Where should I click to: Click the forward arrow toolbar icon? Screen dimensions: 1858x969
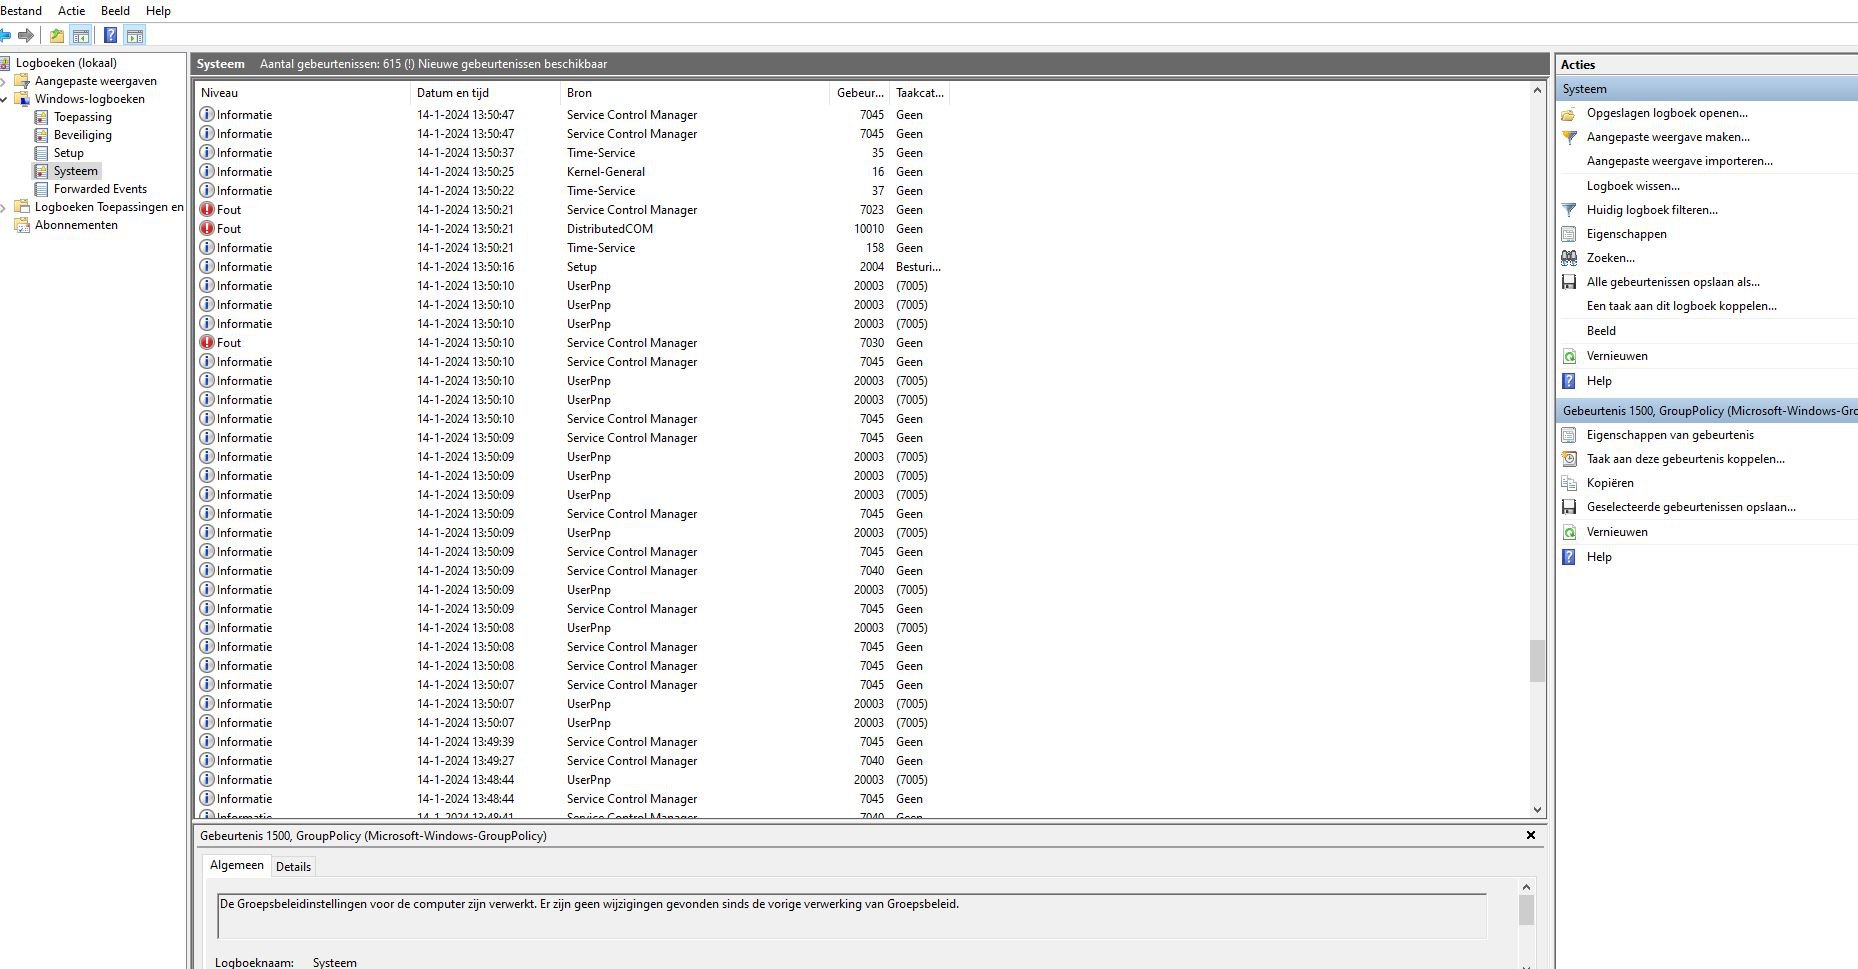(26, 36)
